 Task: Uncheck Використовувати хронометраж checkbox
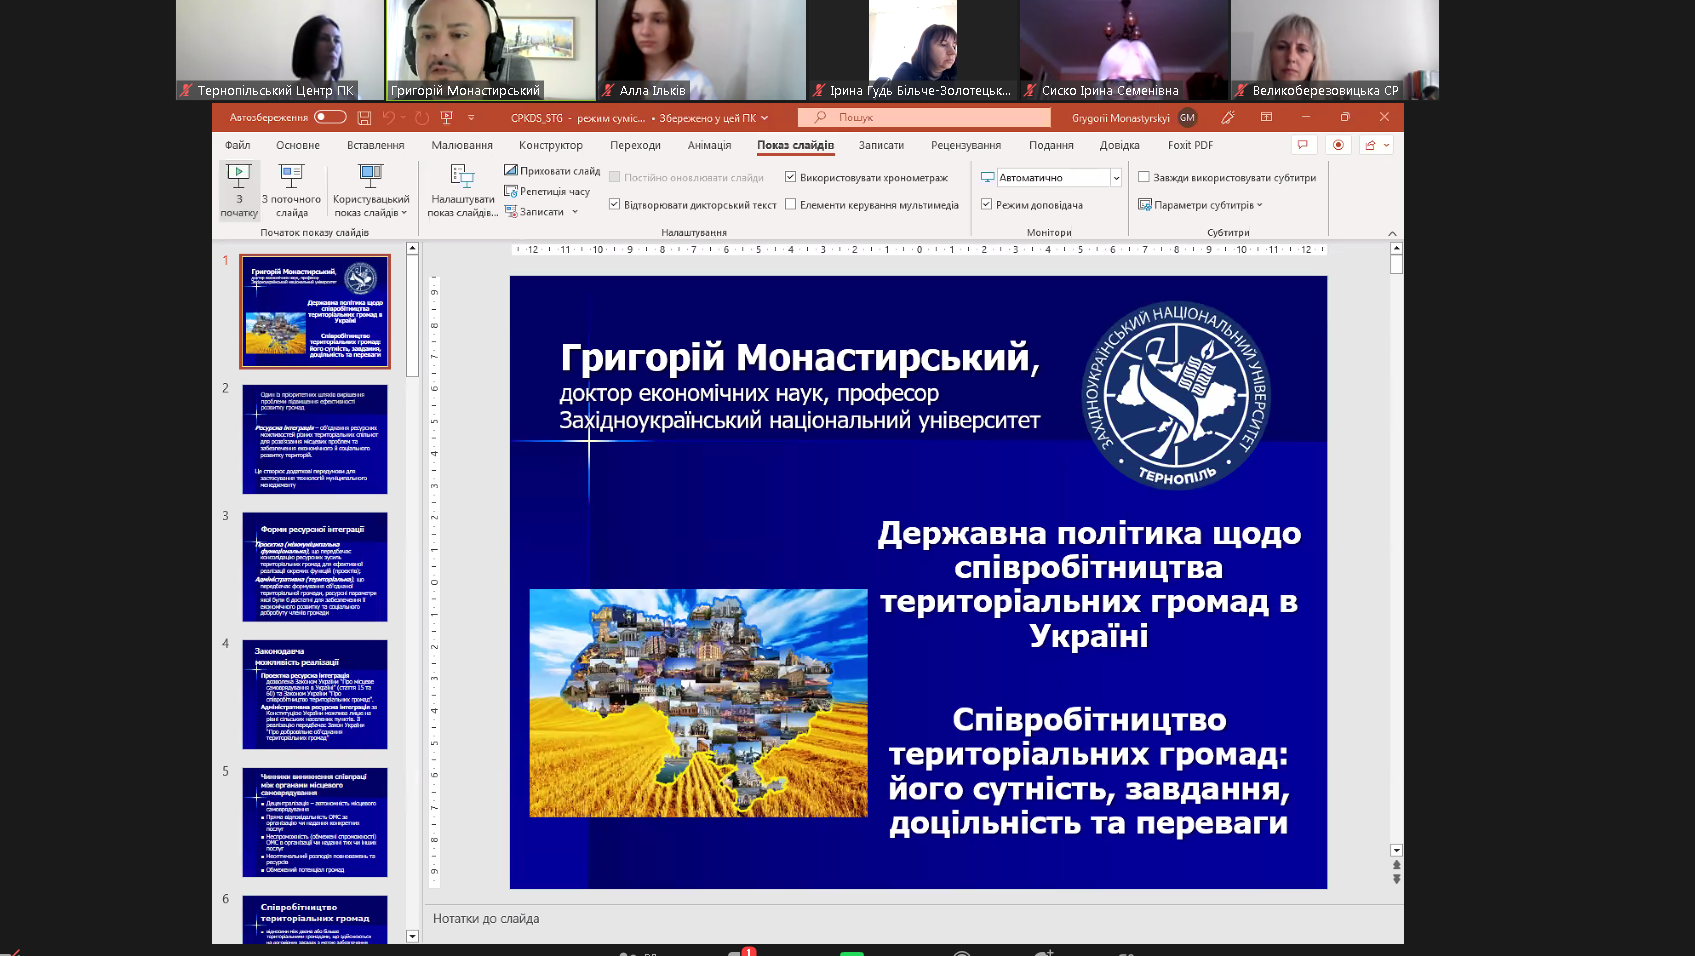790,177
